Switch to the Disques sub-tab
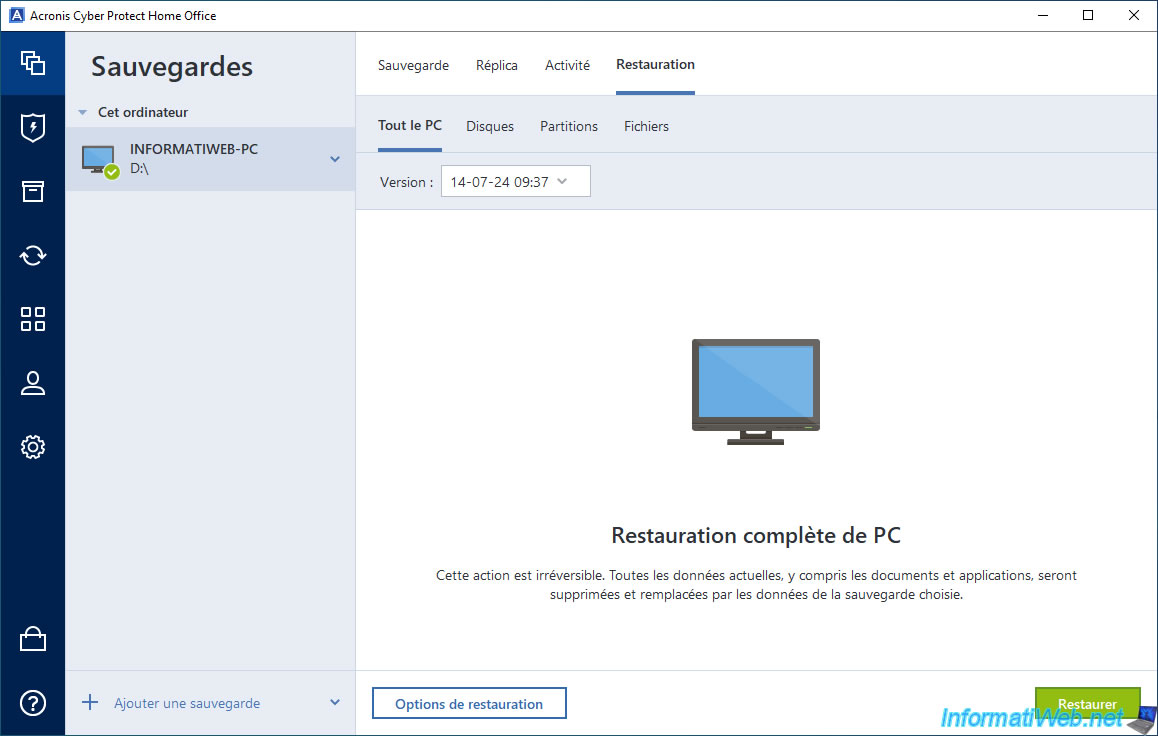The height and width of the screenshot is (736, 1158). (490, 126)
